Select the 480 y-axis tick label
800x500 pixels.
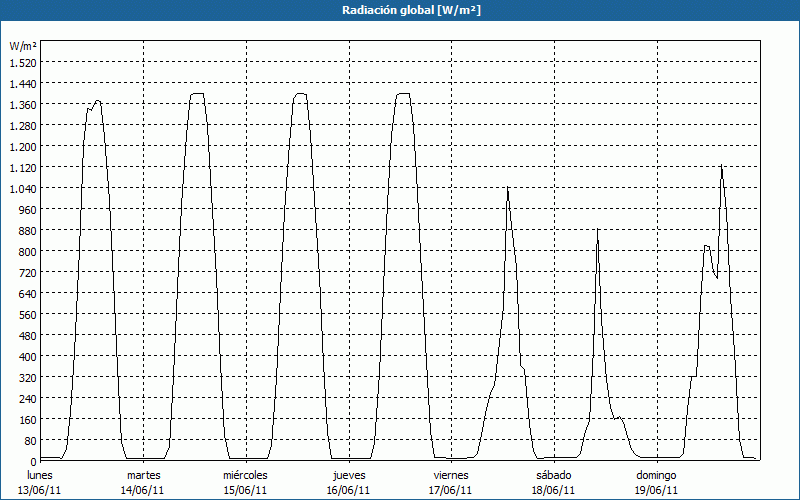pyautogui.click(x=26, y=335)
